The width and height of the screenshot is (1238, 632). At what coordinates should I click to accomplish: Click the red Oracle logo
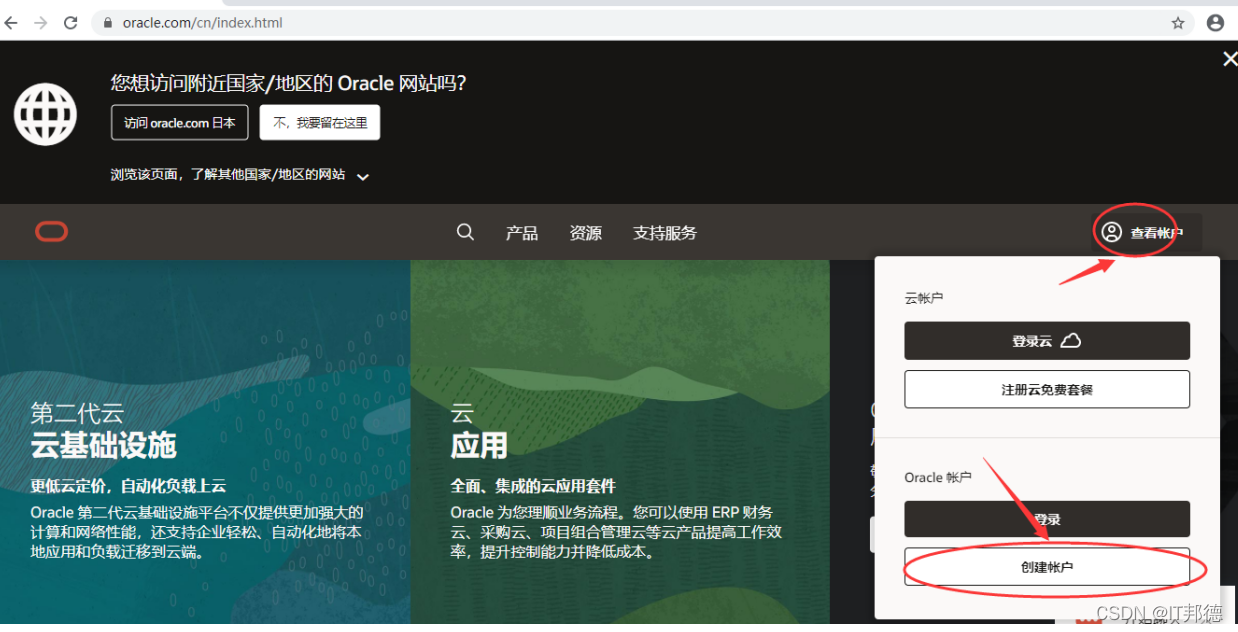click(x=52, y=232)
